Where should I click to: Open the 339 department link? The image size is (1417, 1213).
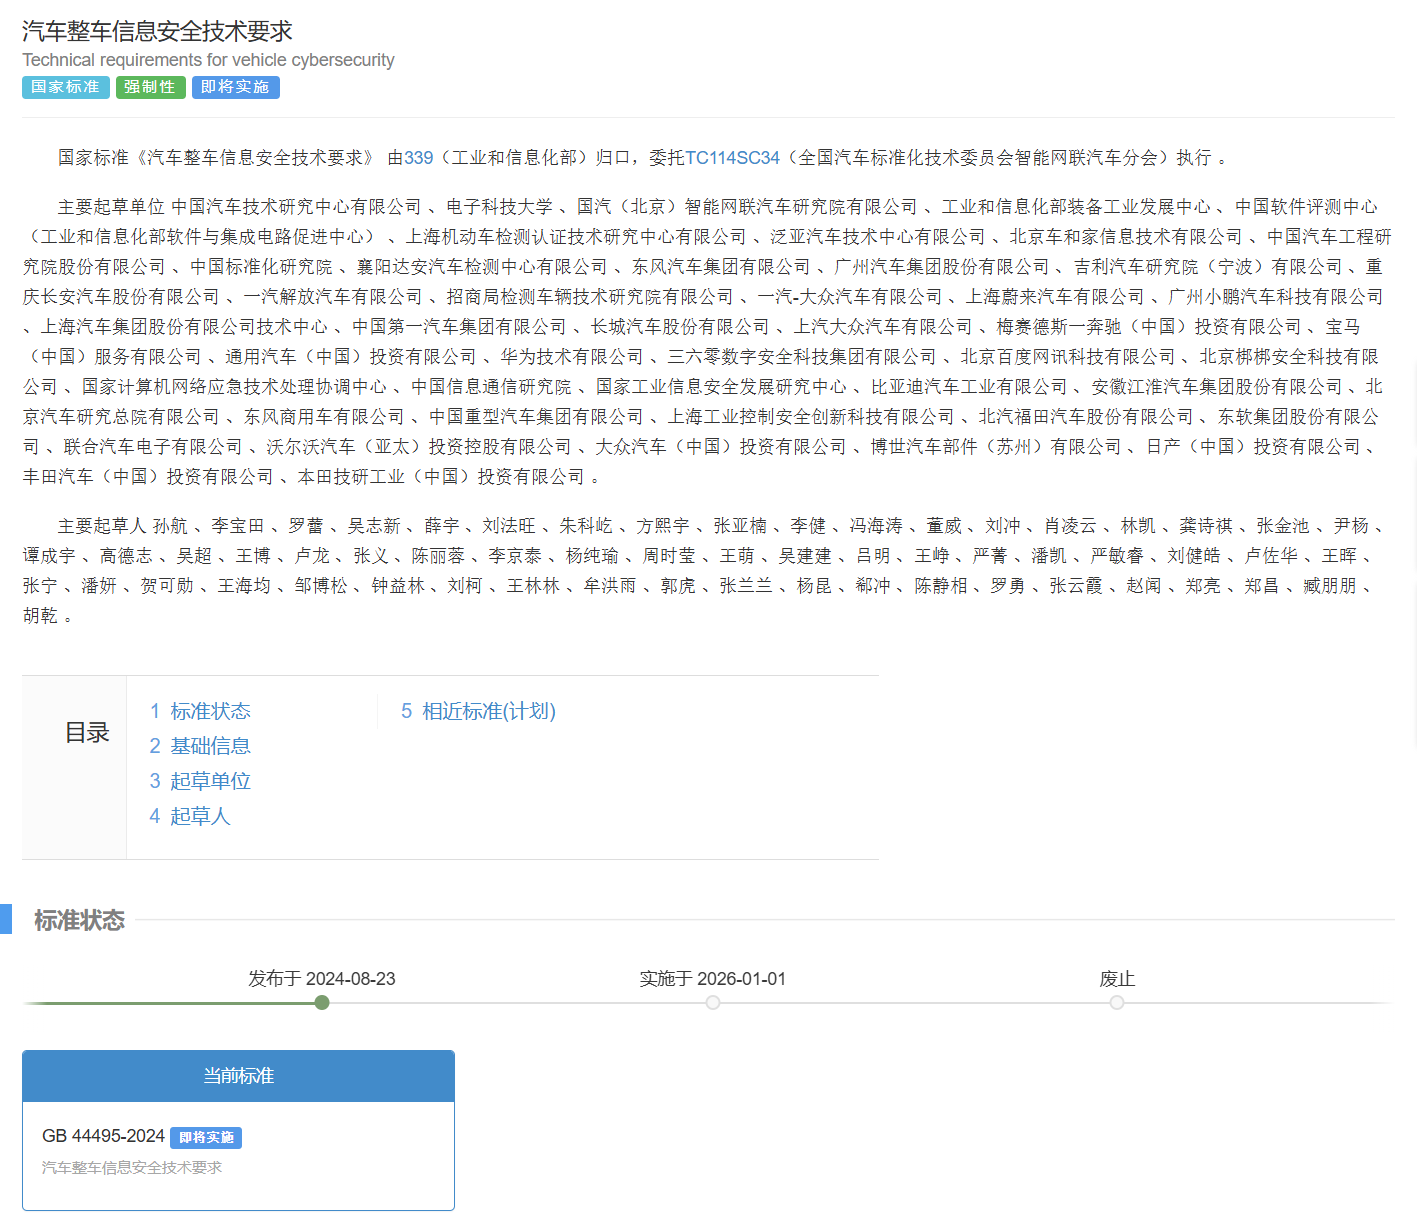[419, 158]
